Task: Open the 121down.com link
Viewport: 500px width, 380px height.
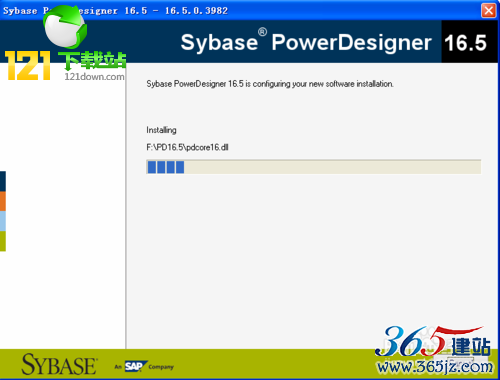Action: [94, 77]
